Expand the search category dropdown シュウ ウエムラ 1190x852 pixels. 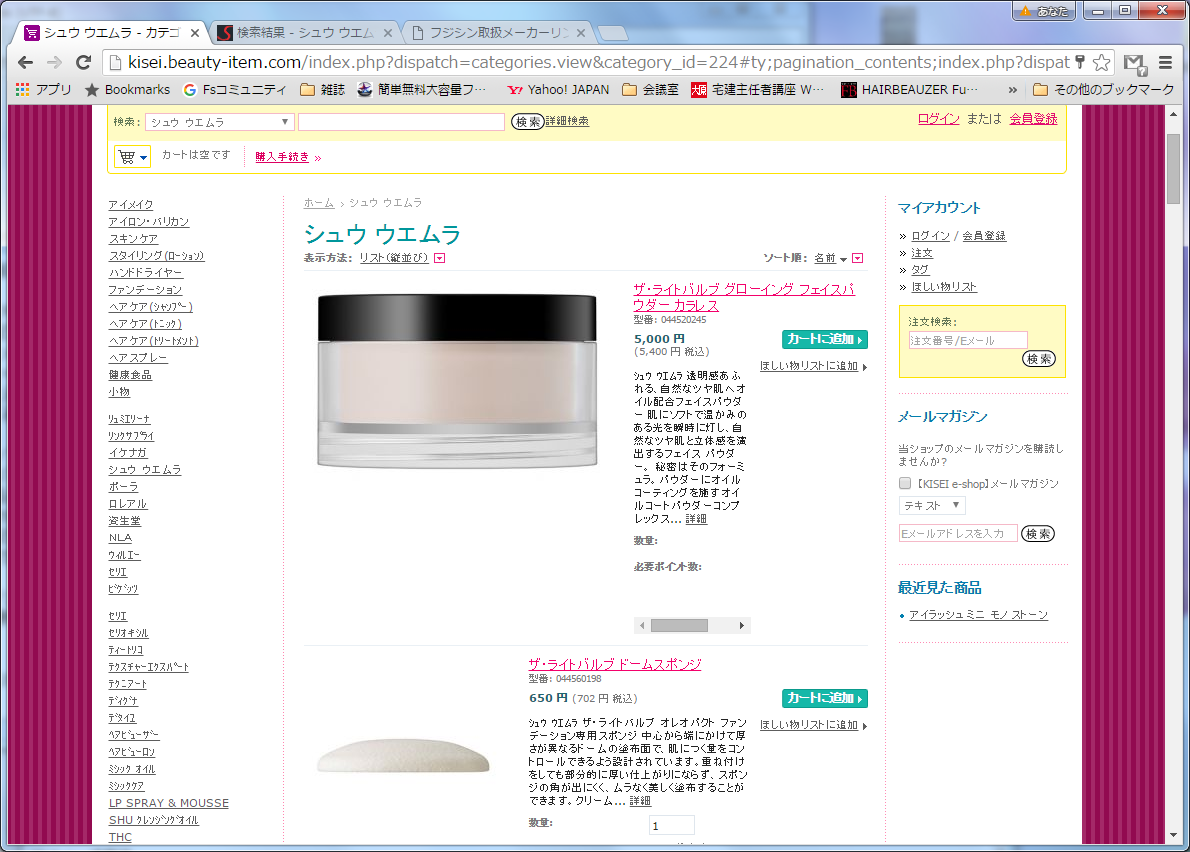tap(220, 122)
